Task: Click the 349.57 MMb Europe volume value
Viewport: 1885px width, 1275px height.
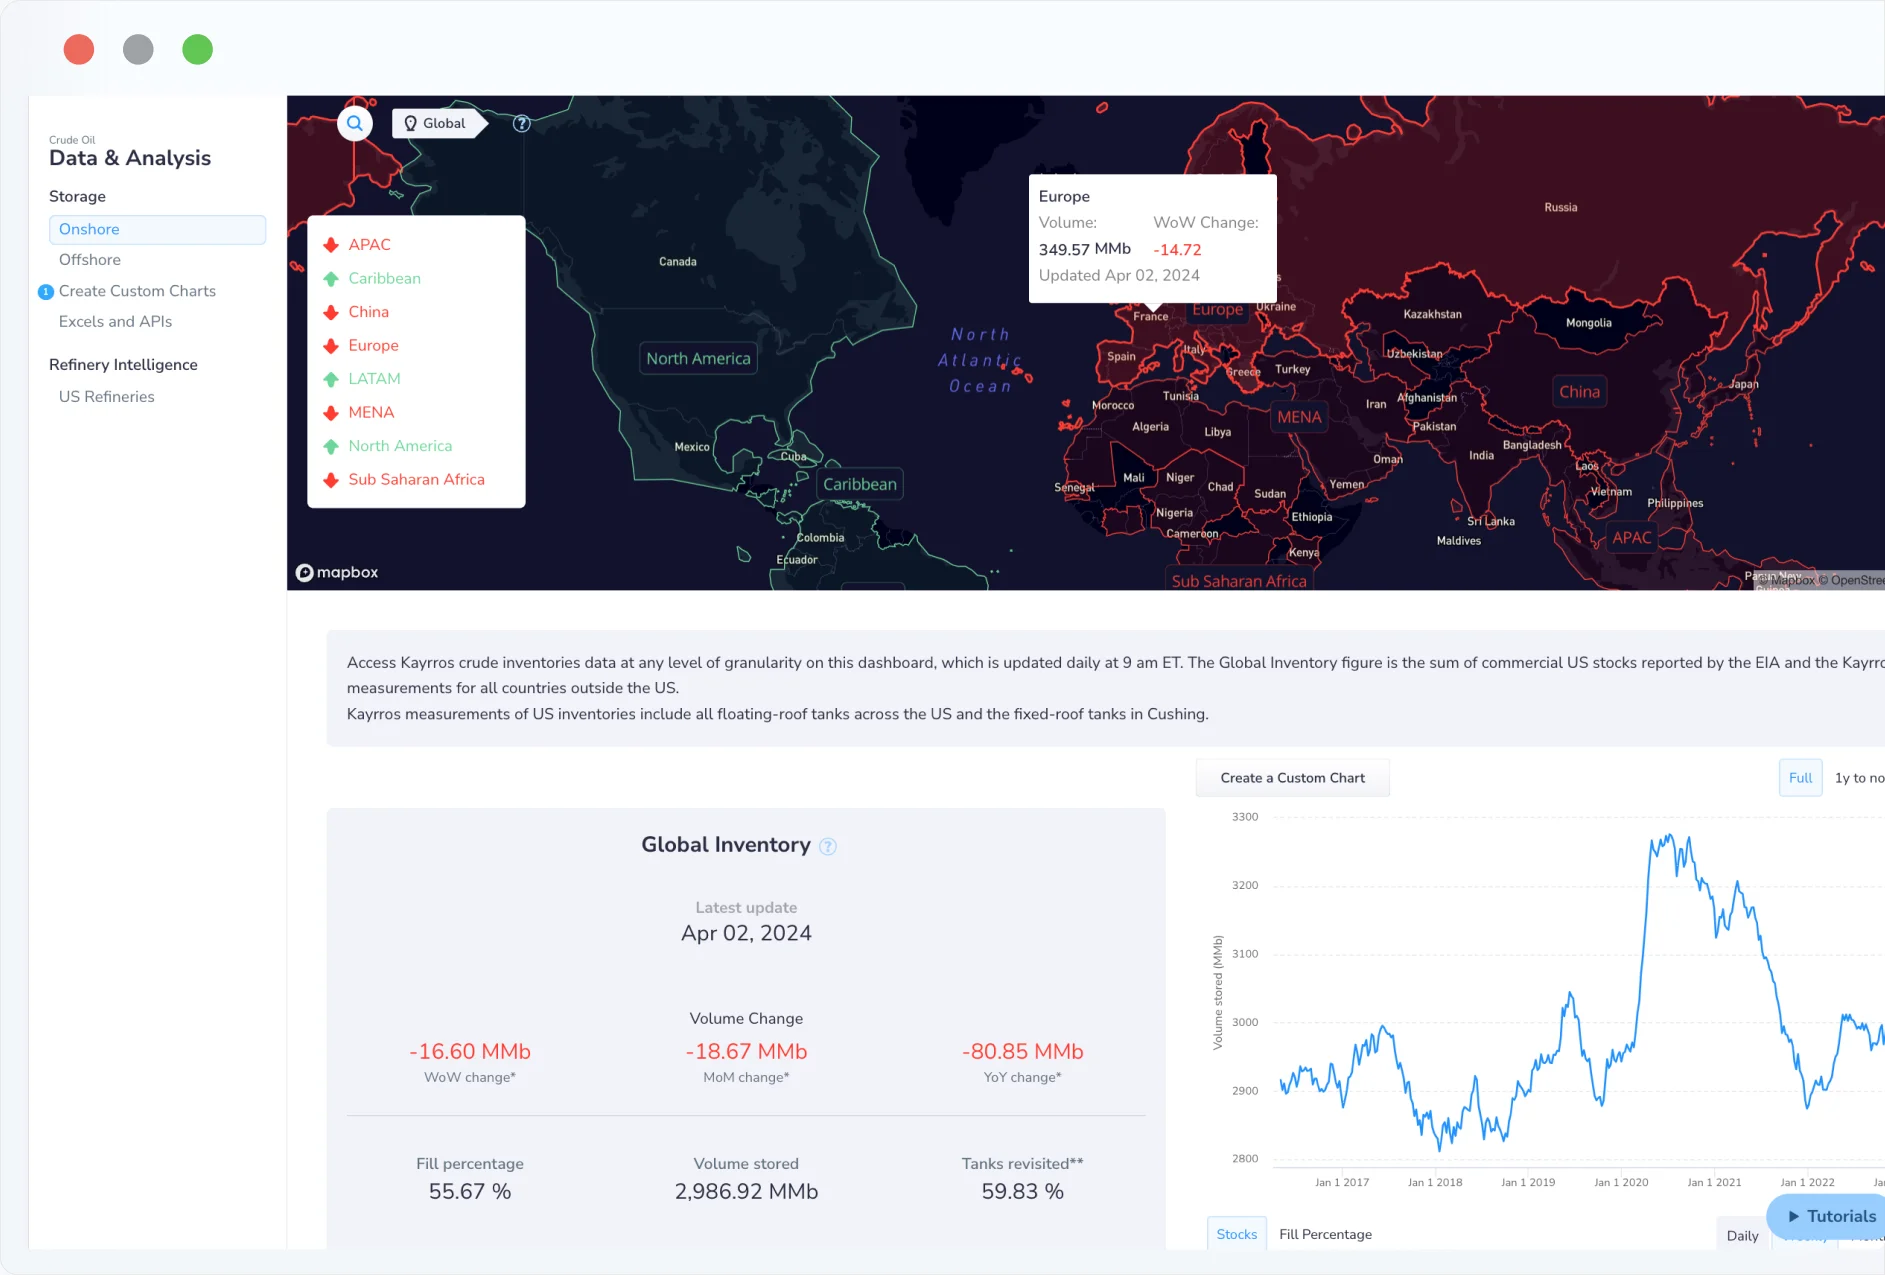Action: 1084,249
